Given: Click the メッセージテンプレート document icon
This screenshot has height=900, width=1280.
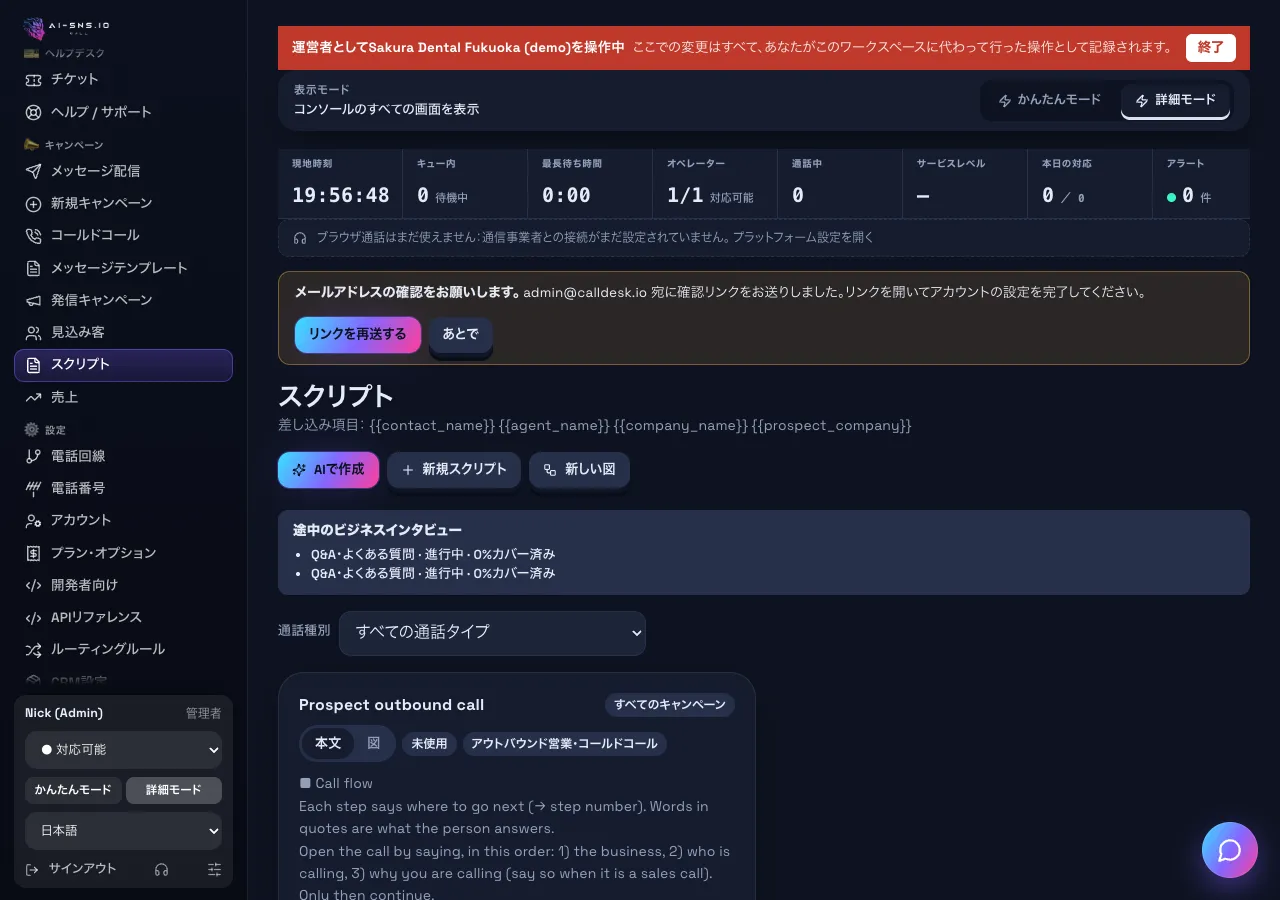Looking at the screenshot, I should click(x=33, y=268).
